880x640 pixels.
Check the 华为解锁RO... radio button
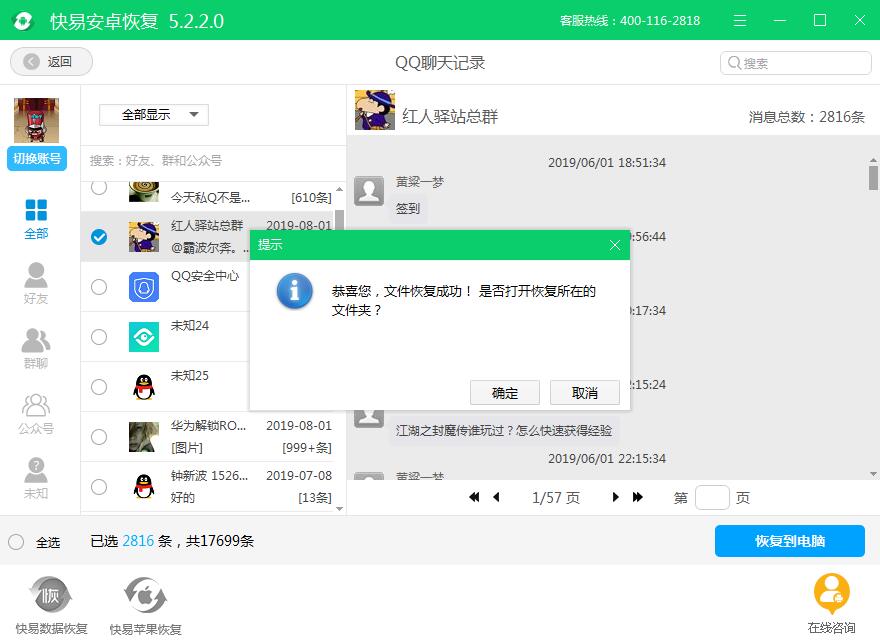99,437
